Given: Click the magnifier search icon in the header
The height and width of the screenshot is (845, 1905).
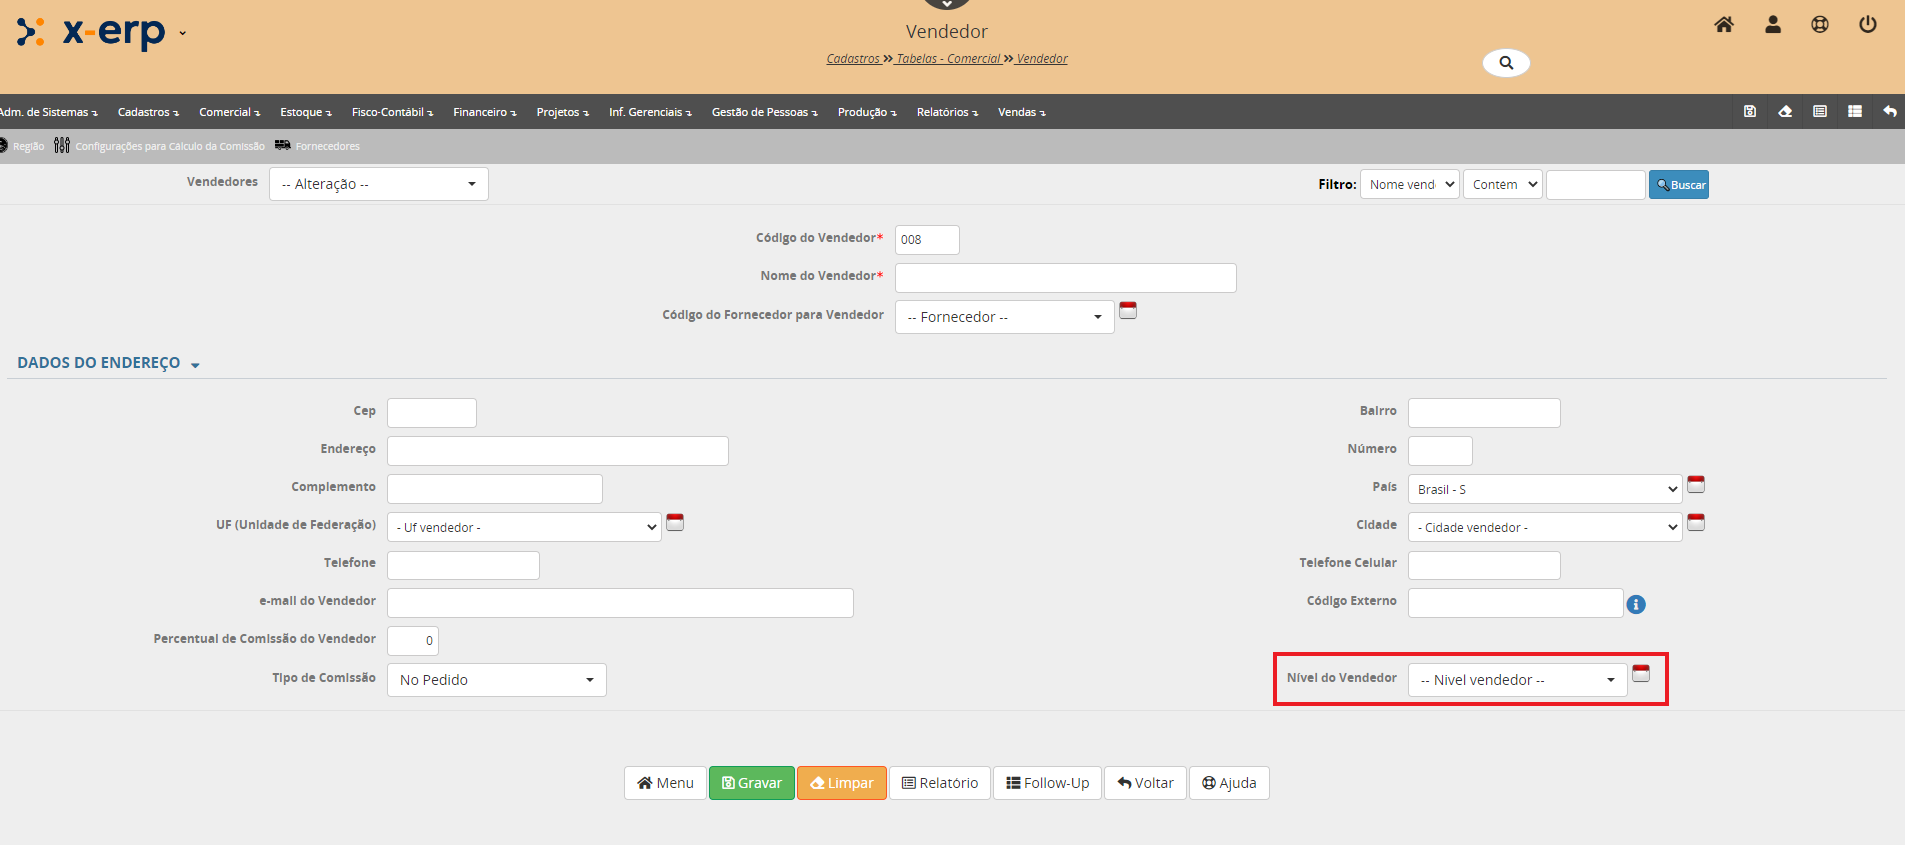Looking at the screenshot, I should click(1505, 63).
